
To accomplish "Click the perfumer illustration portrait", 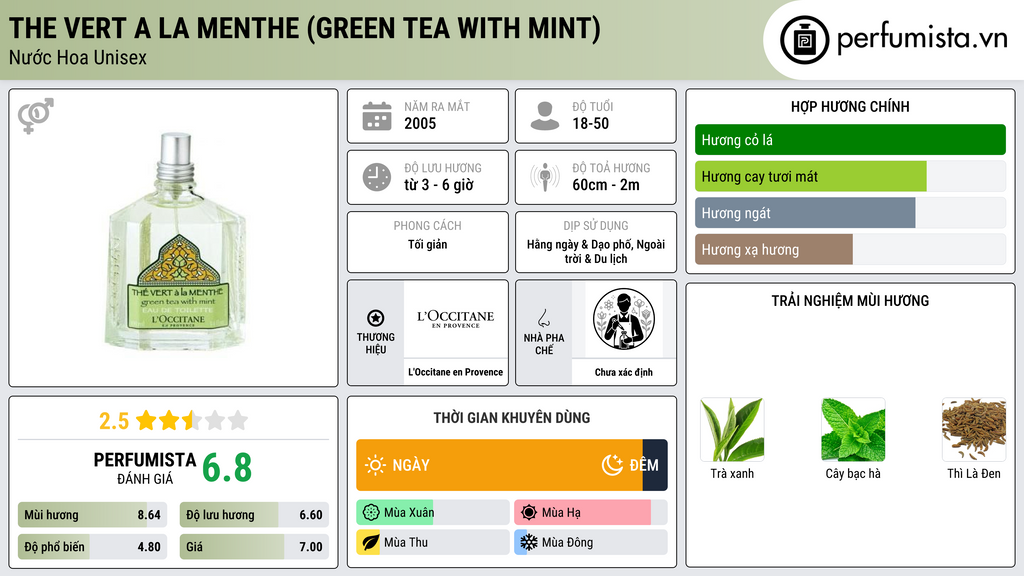I will tap(624, 319).
